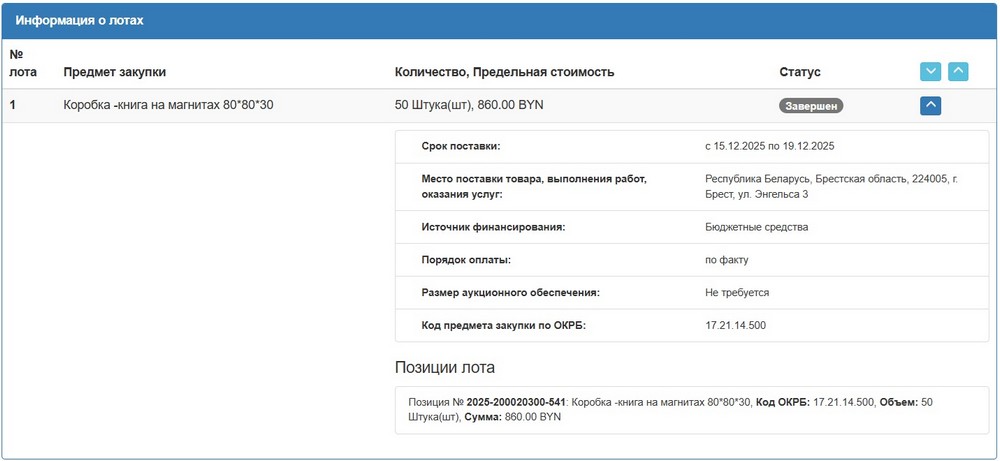Click the "№ лота" column header
This screenshot has height=461, width=1000.
click(22, 62)
